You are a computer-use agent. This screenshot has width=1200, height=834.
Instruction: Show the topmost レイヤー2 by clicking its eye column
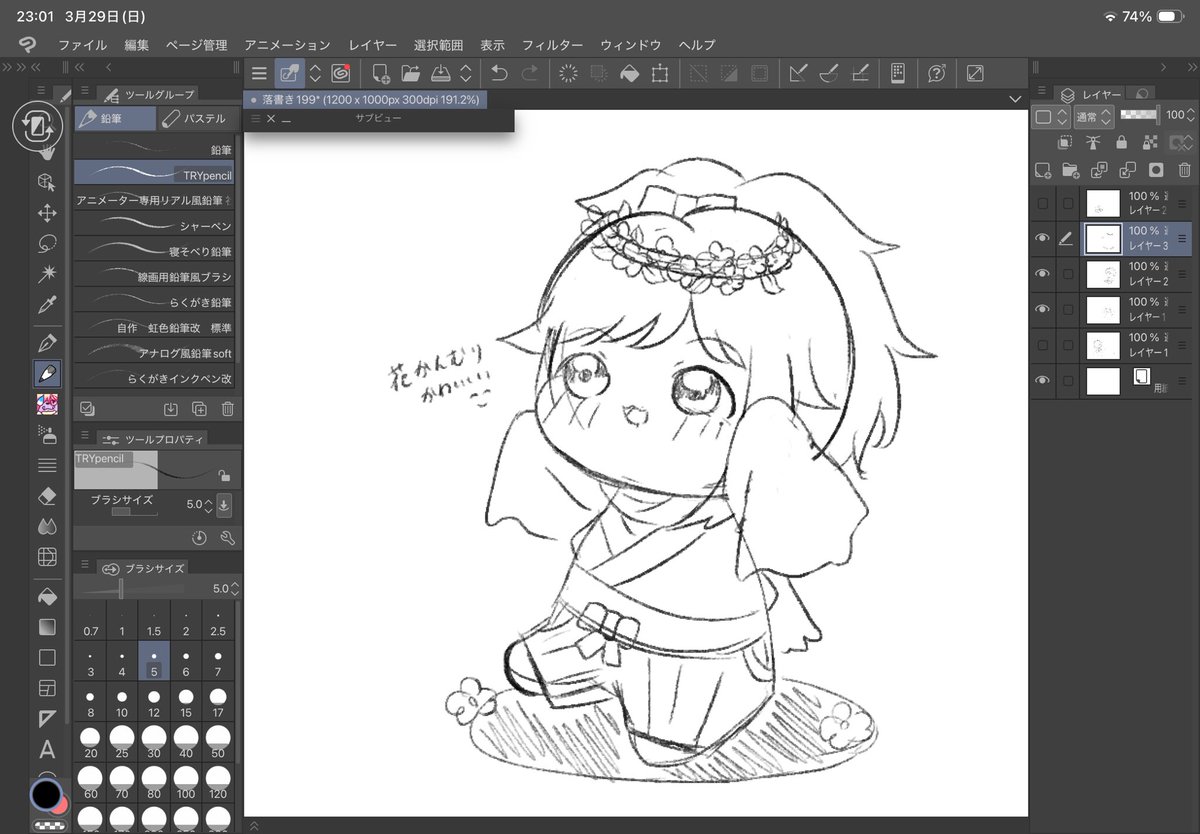1042,202
